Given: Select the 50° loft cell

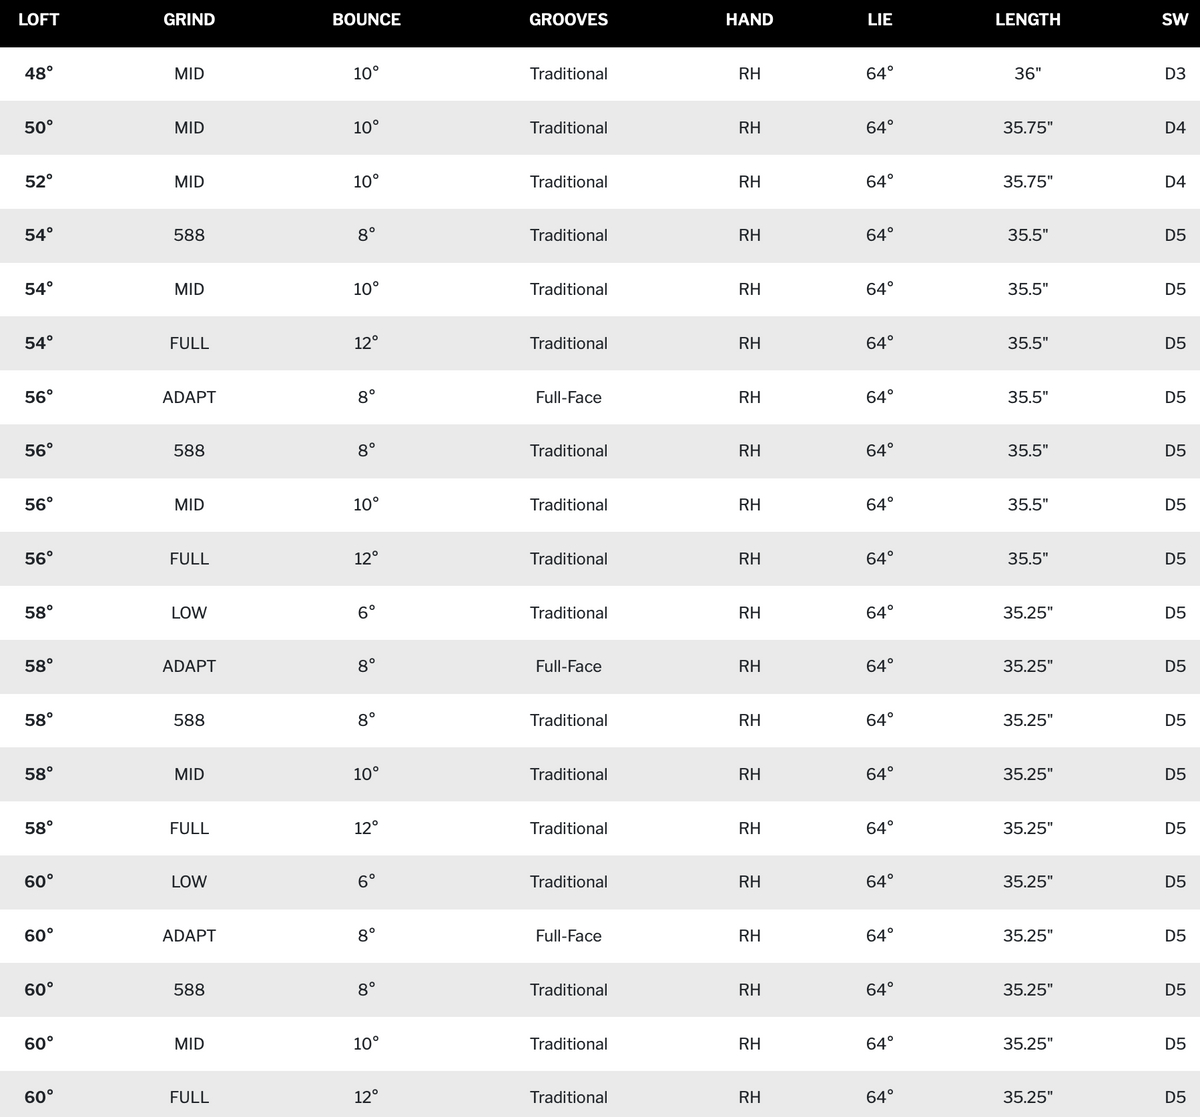Looking at the screenshot, I should click(39, 128).
